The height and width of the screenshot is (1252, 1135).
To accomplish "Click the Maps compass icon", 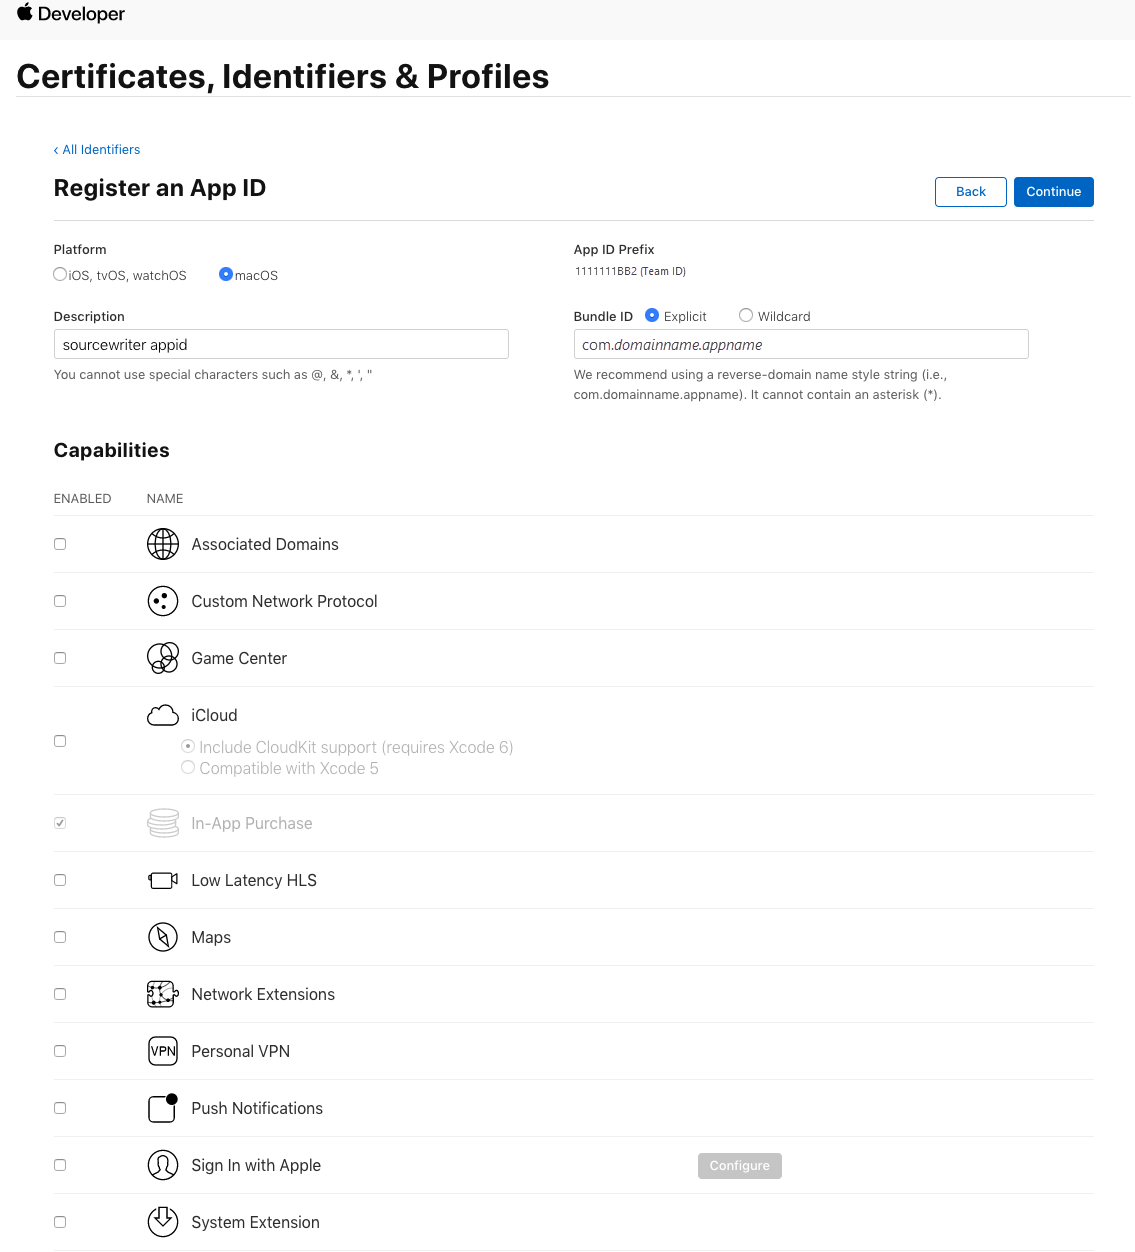I will (163, 937).
